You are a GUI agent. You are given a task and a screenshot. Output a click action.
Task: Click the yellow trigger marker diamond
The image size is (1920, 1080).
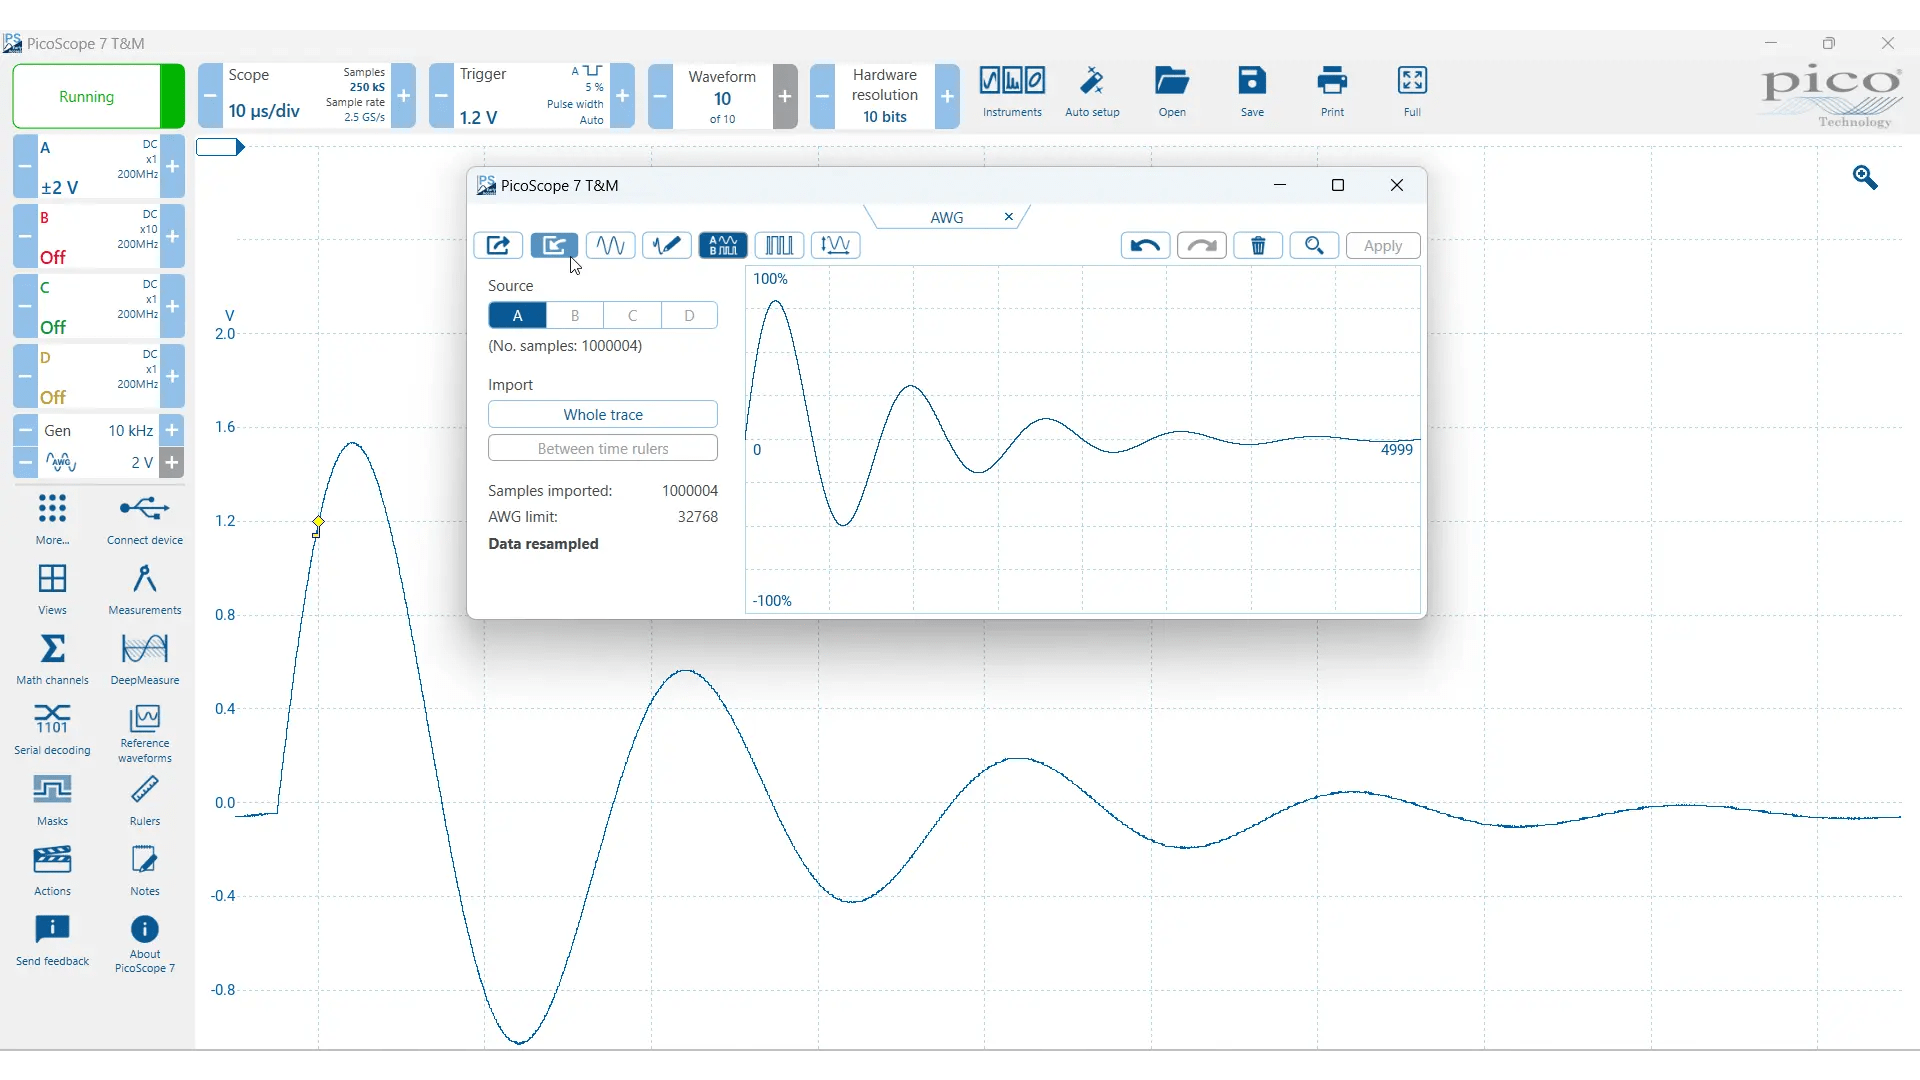tap(318, 522)
